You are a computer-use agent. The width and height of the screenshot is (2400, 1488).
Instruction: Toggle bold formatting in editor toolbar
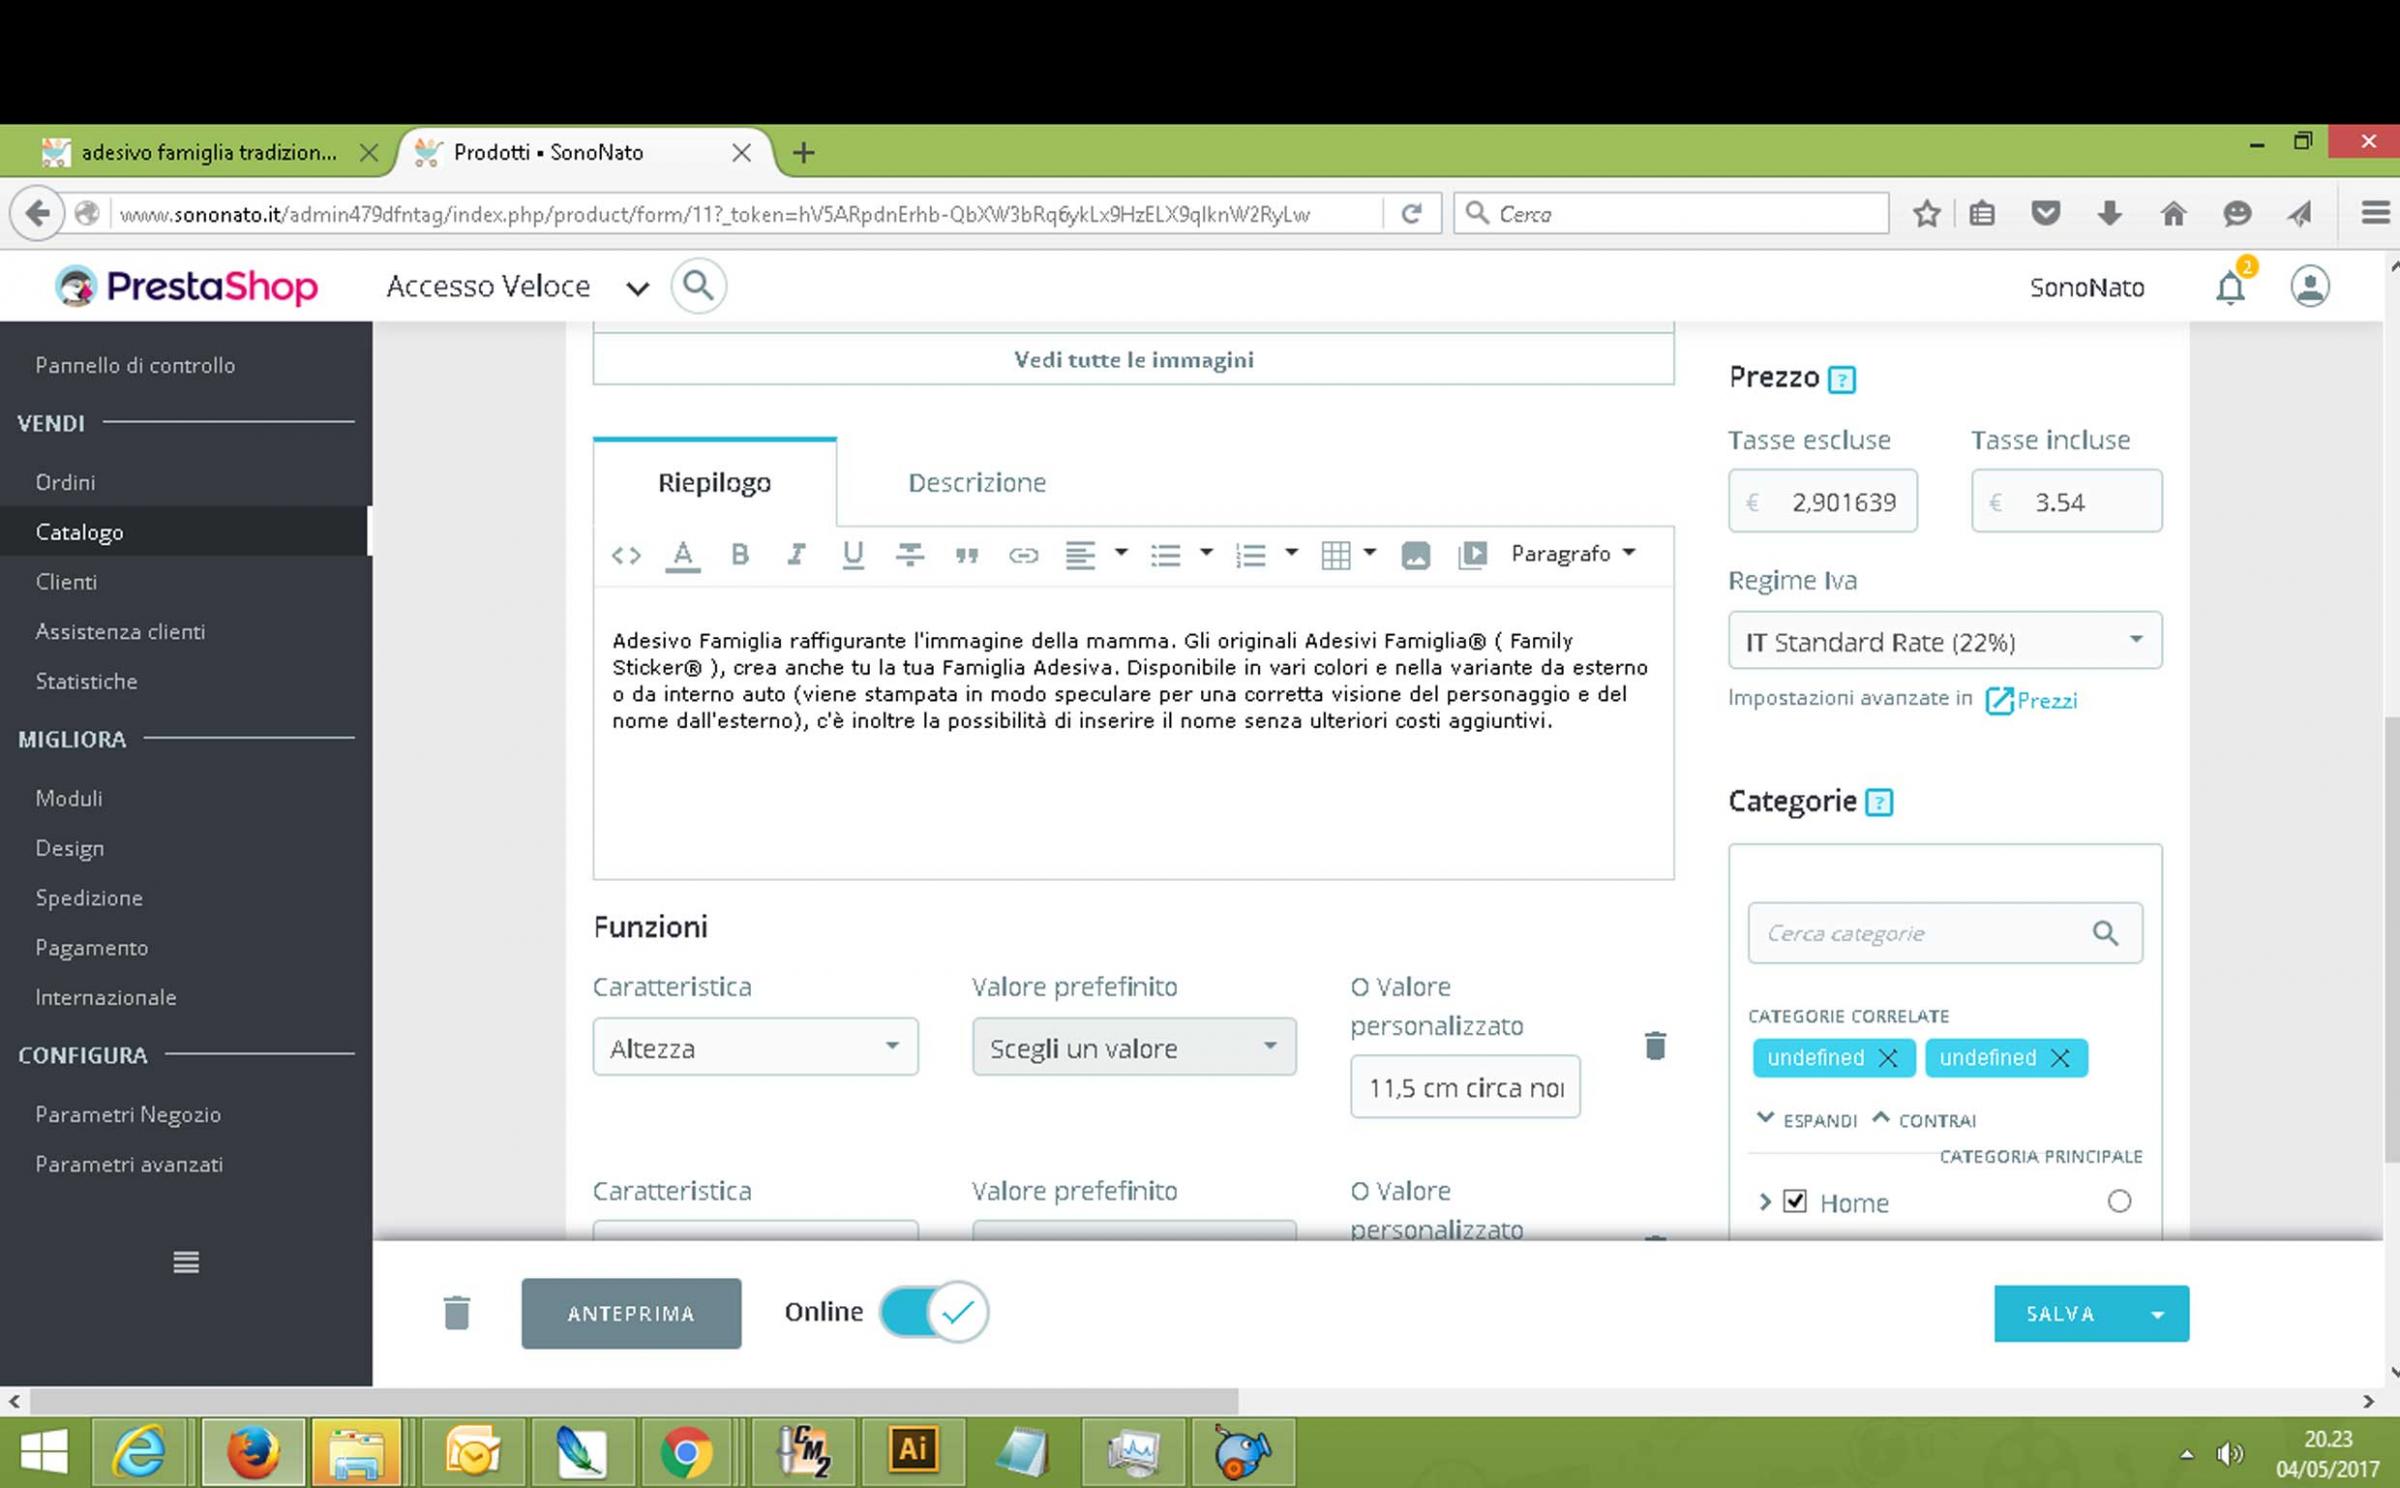point(739,554)
